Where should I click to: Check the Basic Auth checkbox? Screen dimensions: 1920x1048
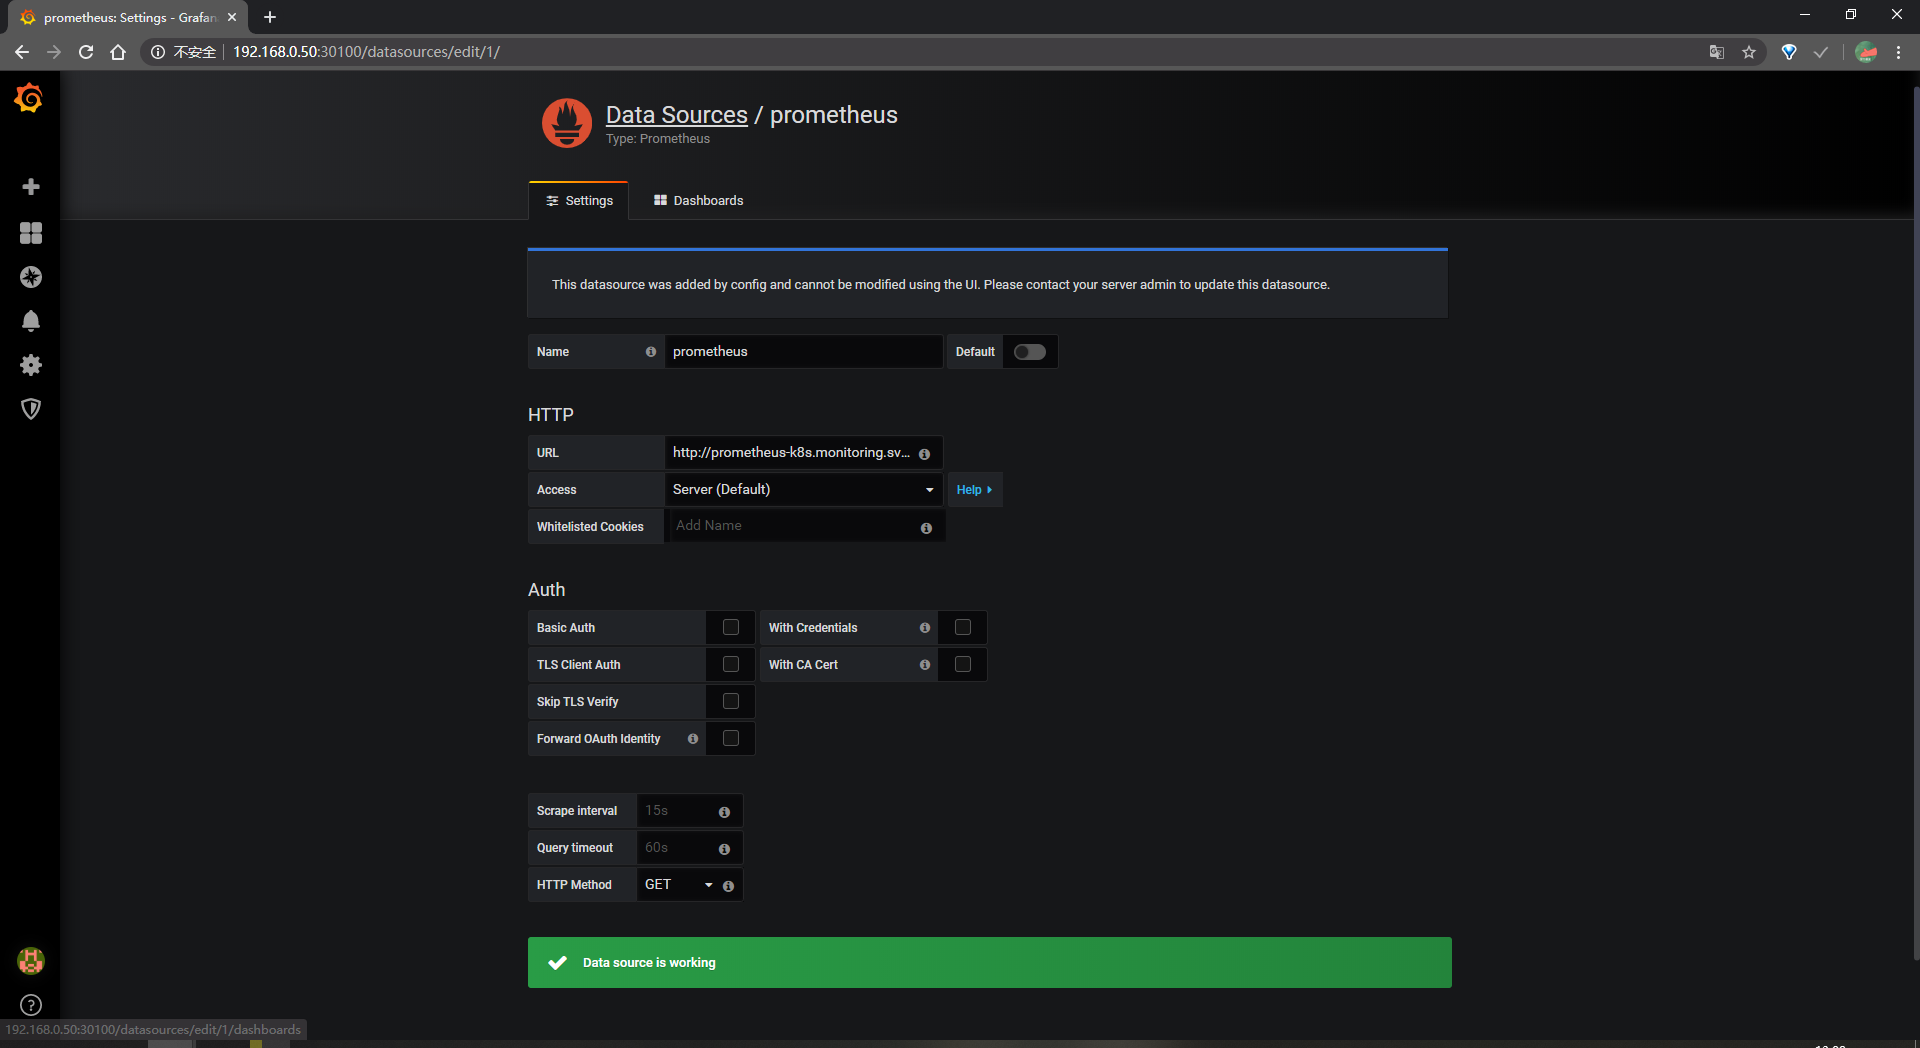pos(731,627)
